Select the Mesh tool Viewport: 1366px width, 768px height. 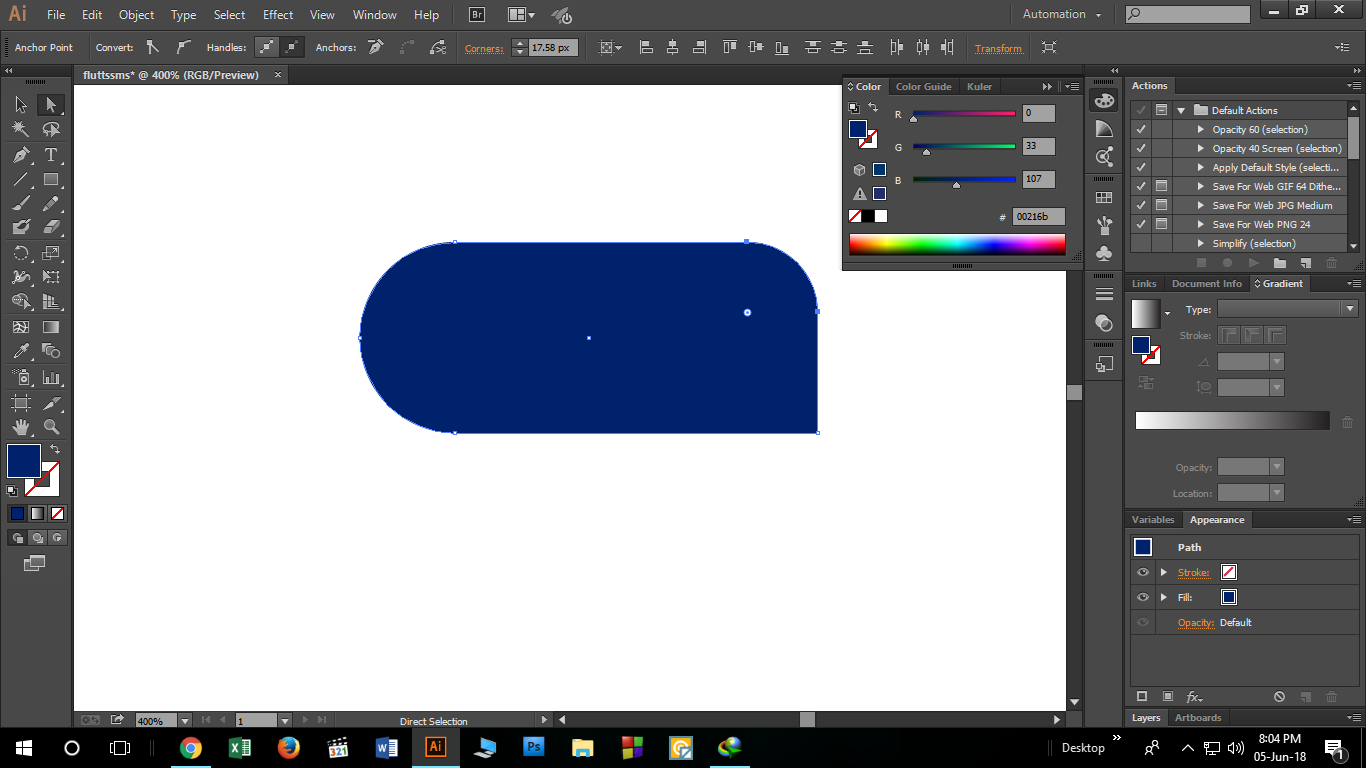click(21, 327)
